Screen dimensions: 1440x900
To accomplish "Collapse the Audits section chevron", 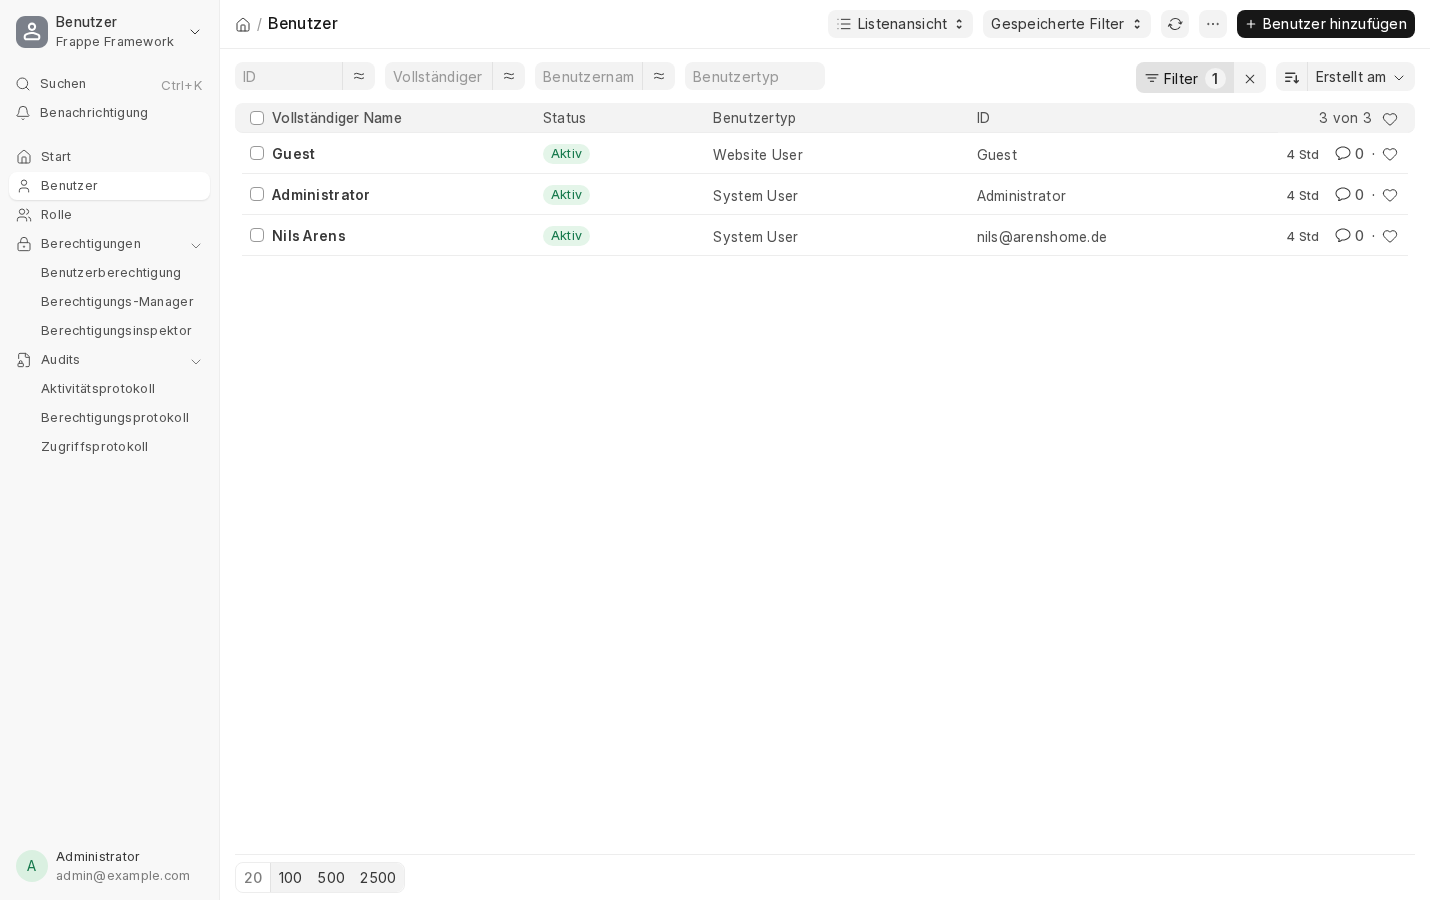I will click(x=196, y=361).
